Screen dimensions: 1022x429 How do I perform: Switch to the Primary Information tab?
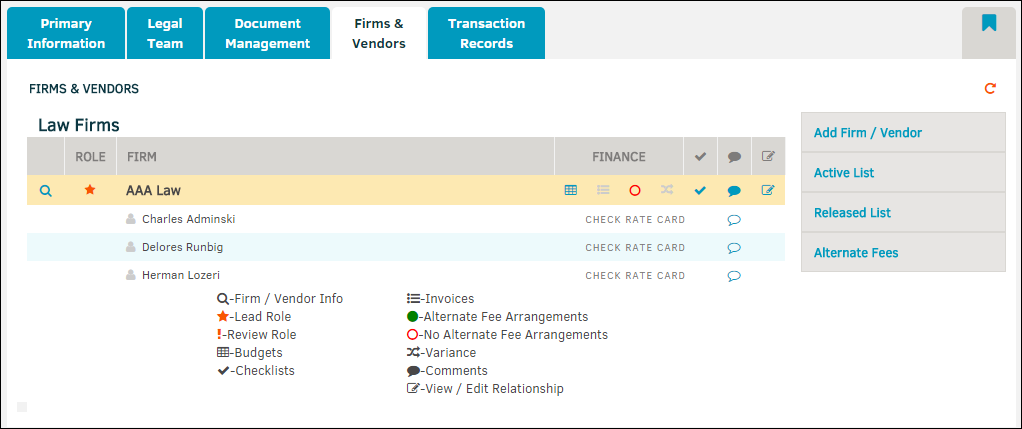(x=66, y=33)
